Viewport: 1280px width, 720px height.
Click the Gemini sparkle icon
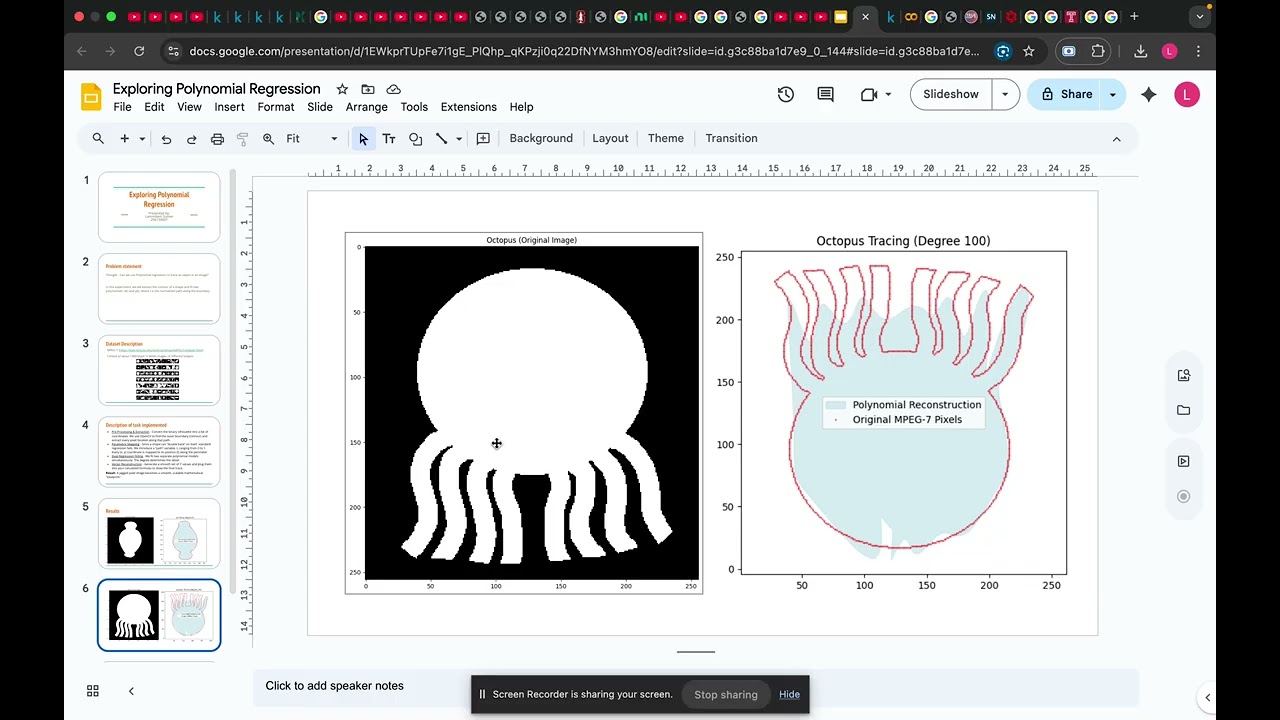click(1148, 94)
